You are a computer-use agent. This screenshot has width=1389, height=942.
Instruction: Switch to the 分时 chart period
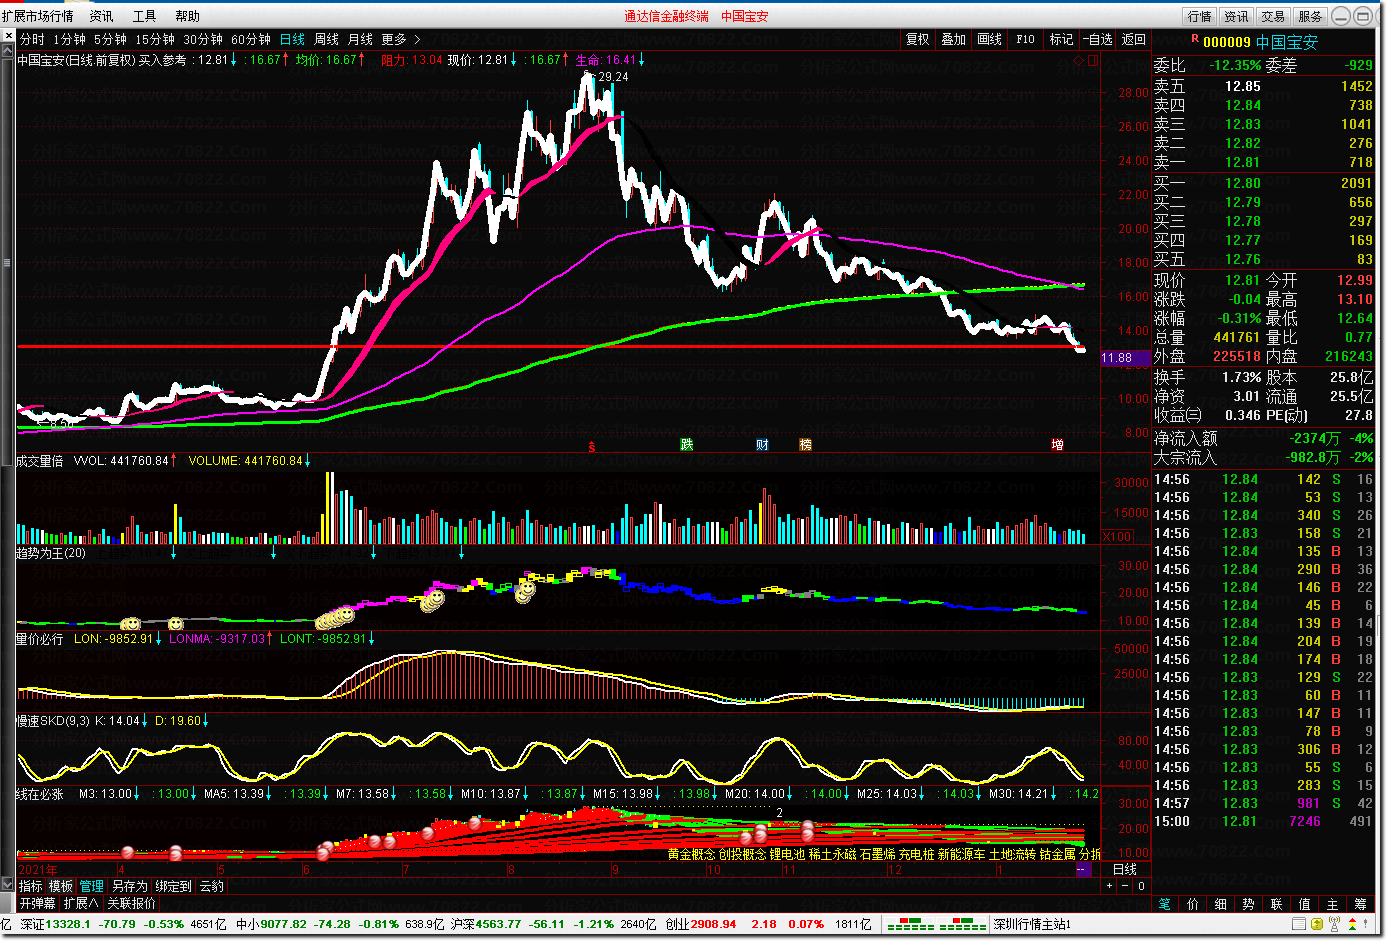point(32,39)
